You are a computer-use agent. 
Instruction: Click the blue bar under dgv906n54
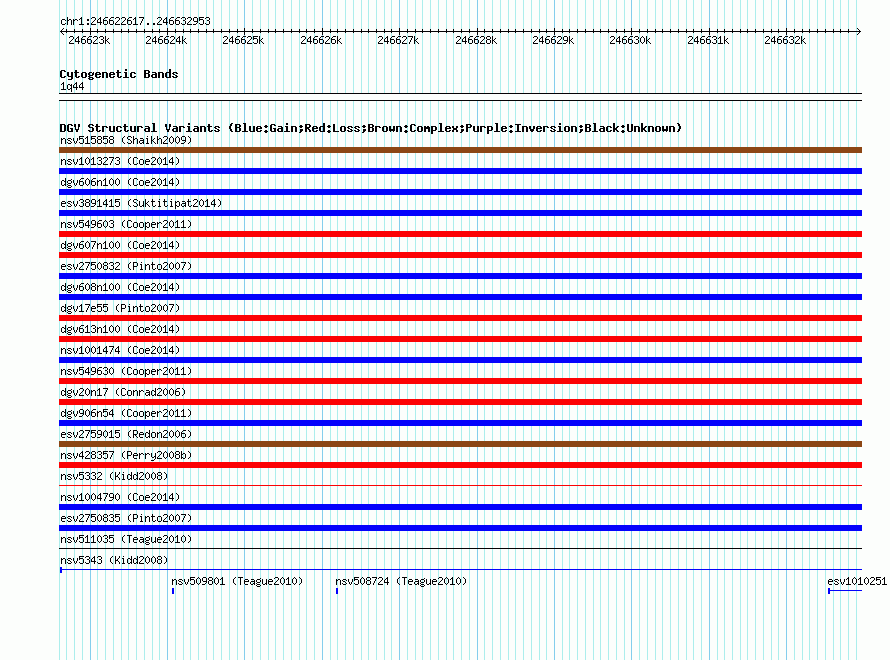pos(460,423)
